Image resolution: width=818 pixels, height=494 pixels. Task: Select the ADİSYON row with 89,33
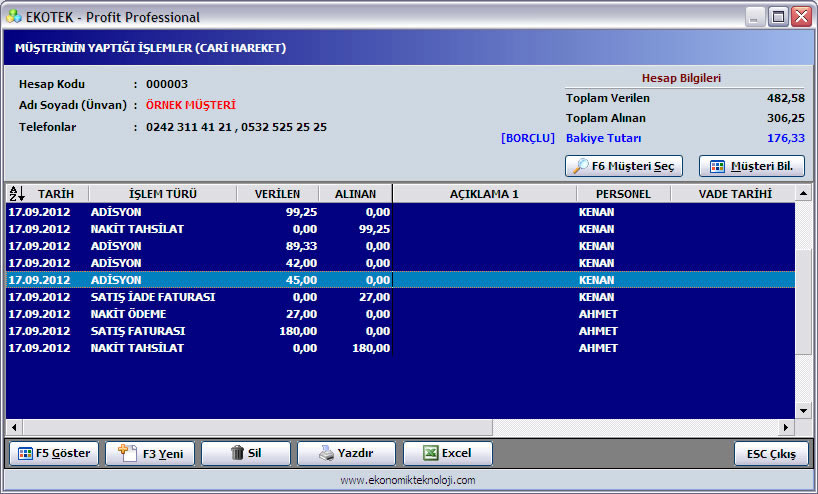click(x=400, y=246)
